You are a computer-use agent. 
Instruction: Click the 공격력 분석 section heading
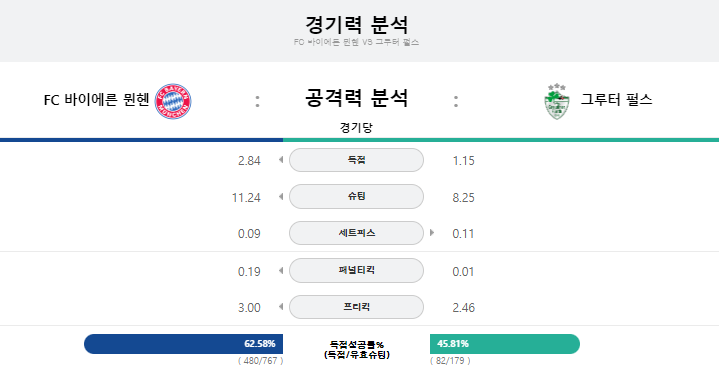point(356,98)
